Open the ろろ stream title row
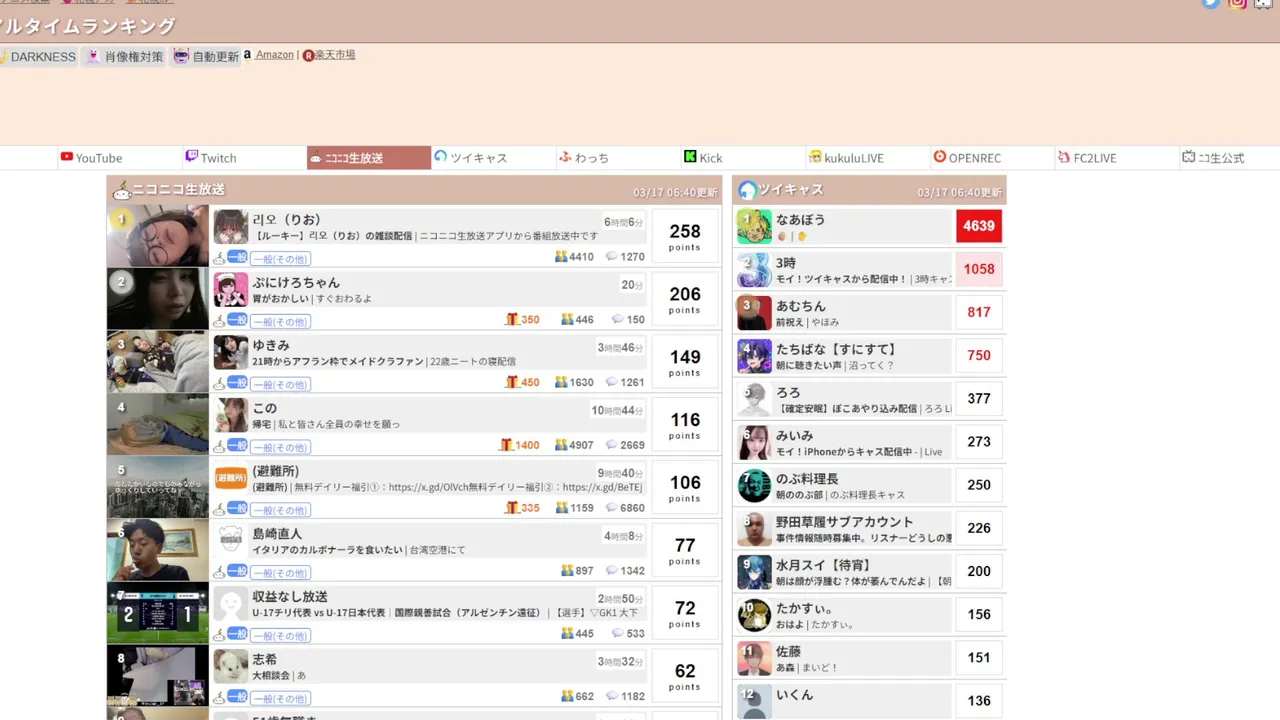This screenshot has width=1280, height=720. click(x=864, y=409)
